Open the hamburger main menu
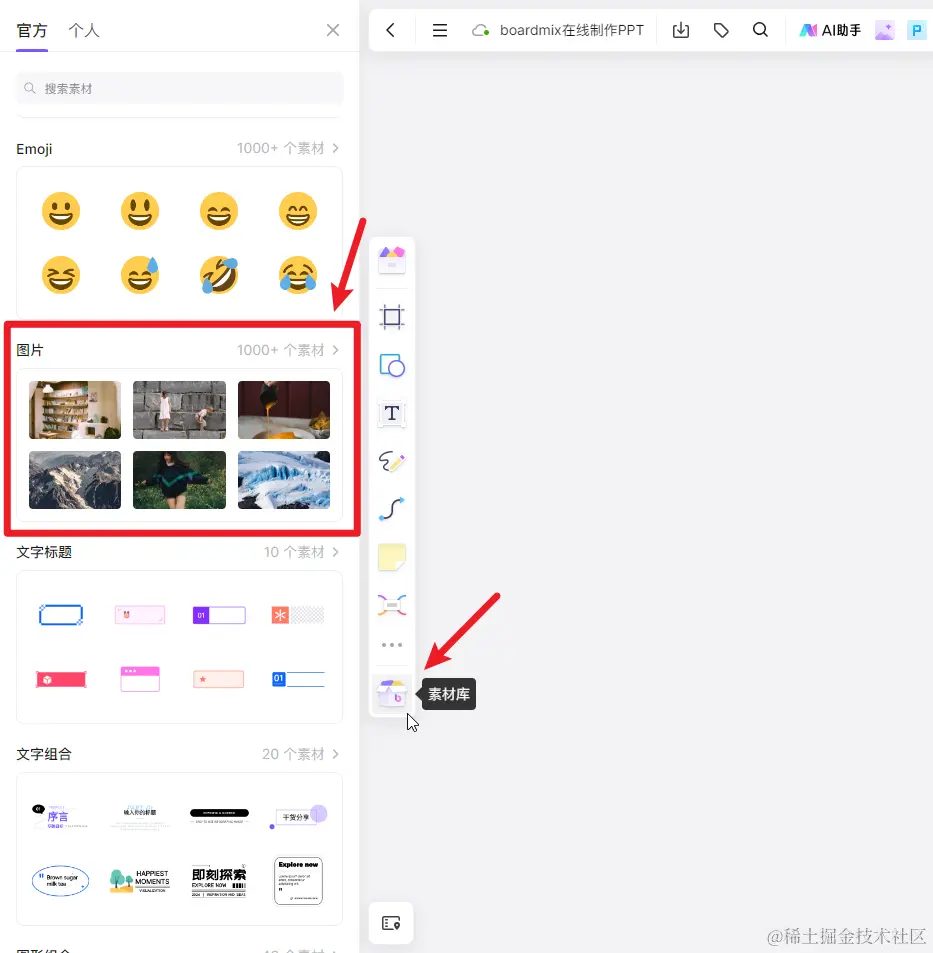This screenshot has height=953, width=933. pos(440,30)
